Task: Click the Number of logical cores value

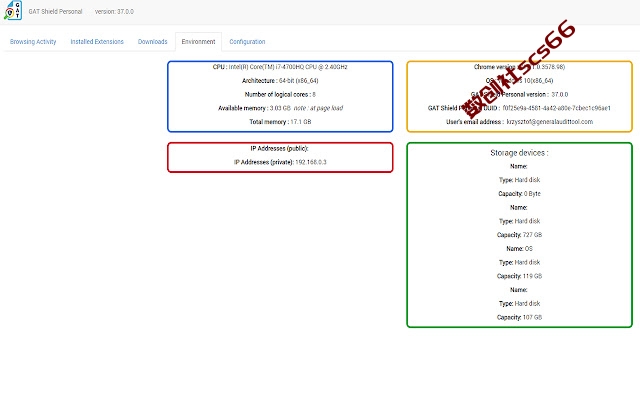Action: click(x=314, y=94)
